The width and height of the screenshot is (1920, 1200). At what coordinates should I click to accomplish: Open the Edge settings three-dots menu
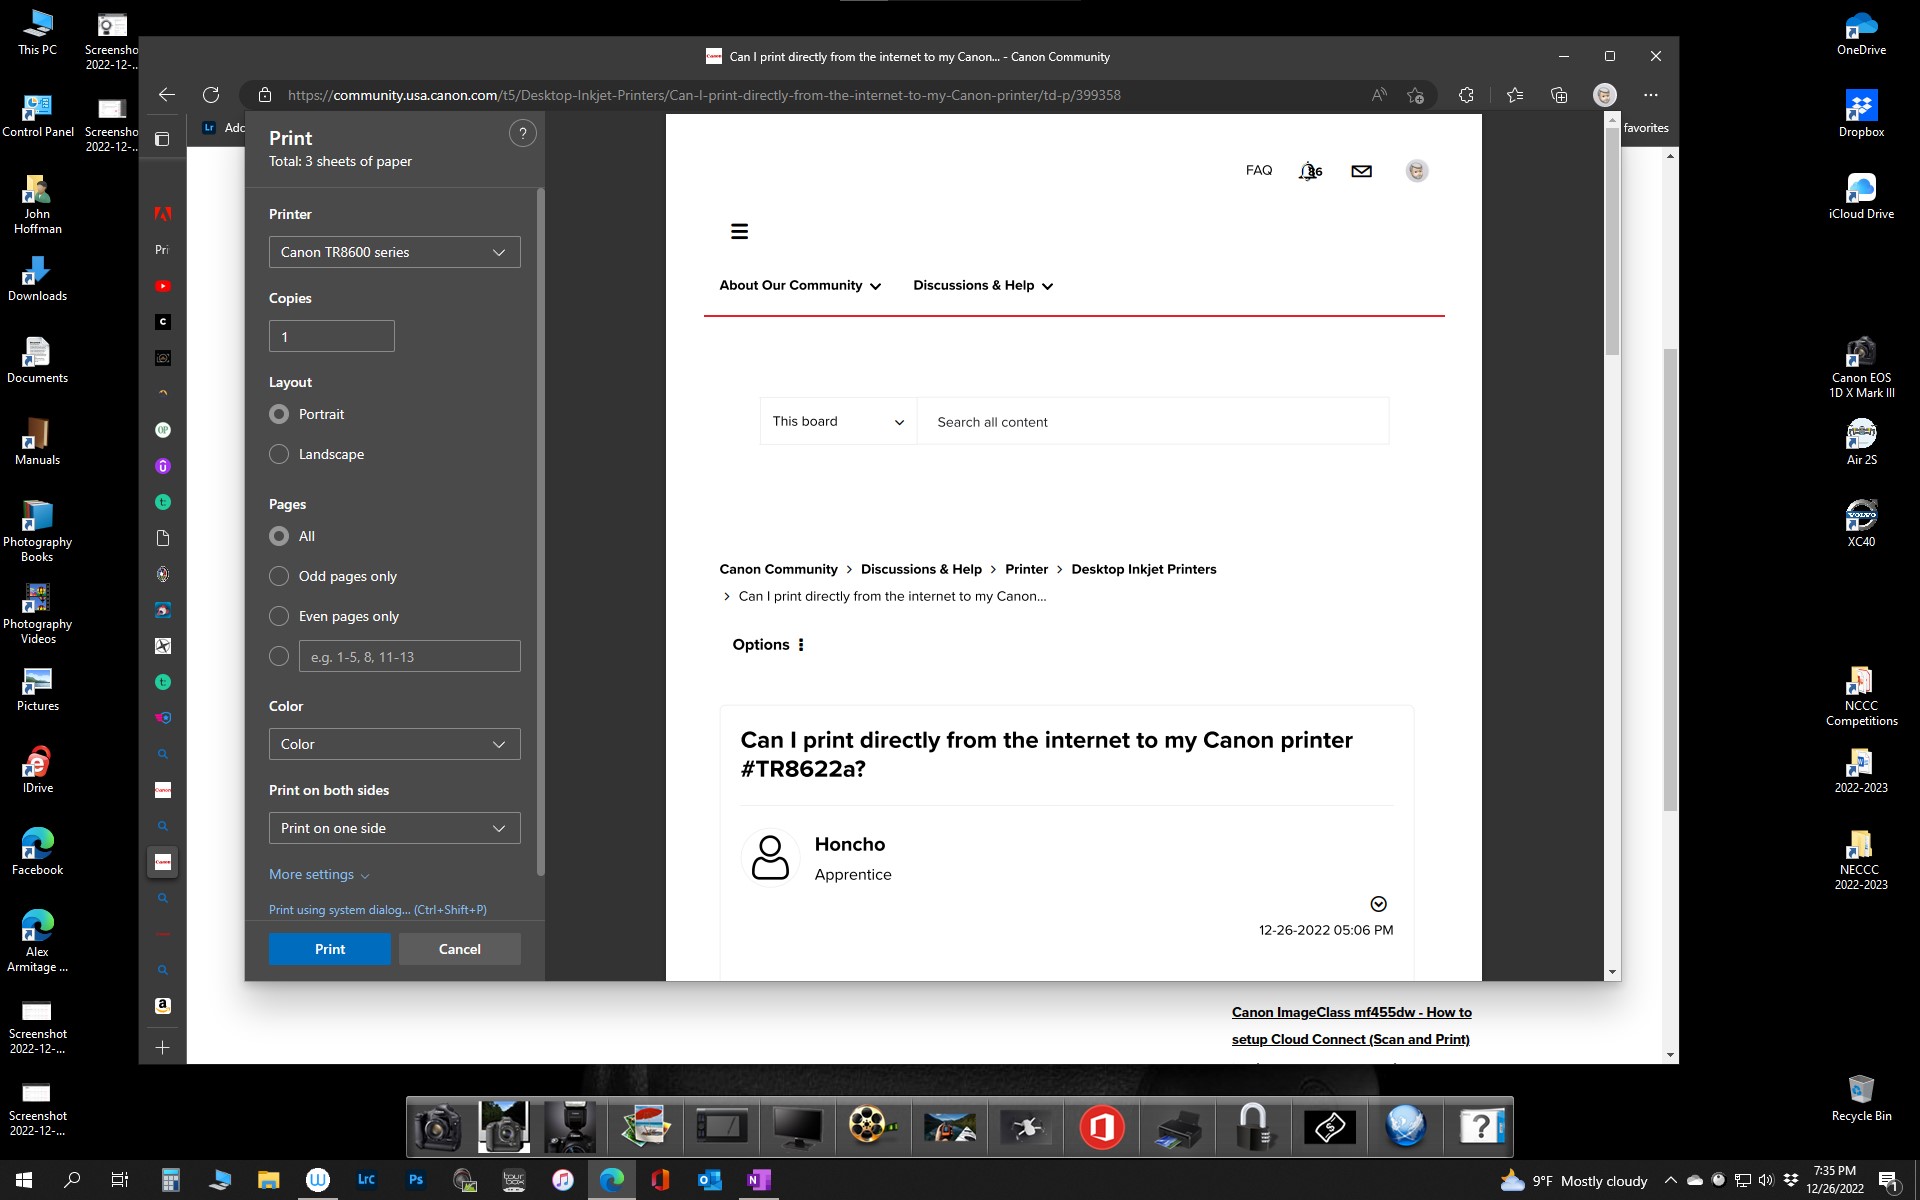(1650, 95)
